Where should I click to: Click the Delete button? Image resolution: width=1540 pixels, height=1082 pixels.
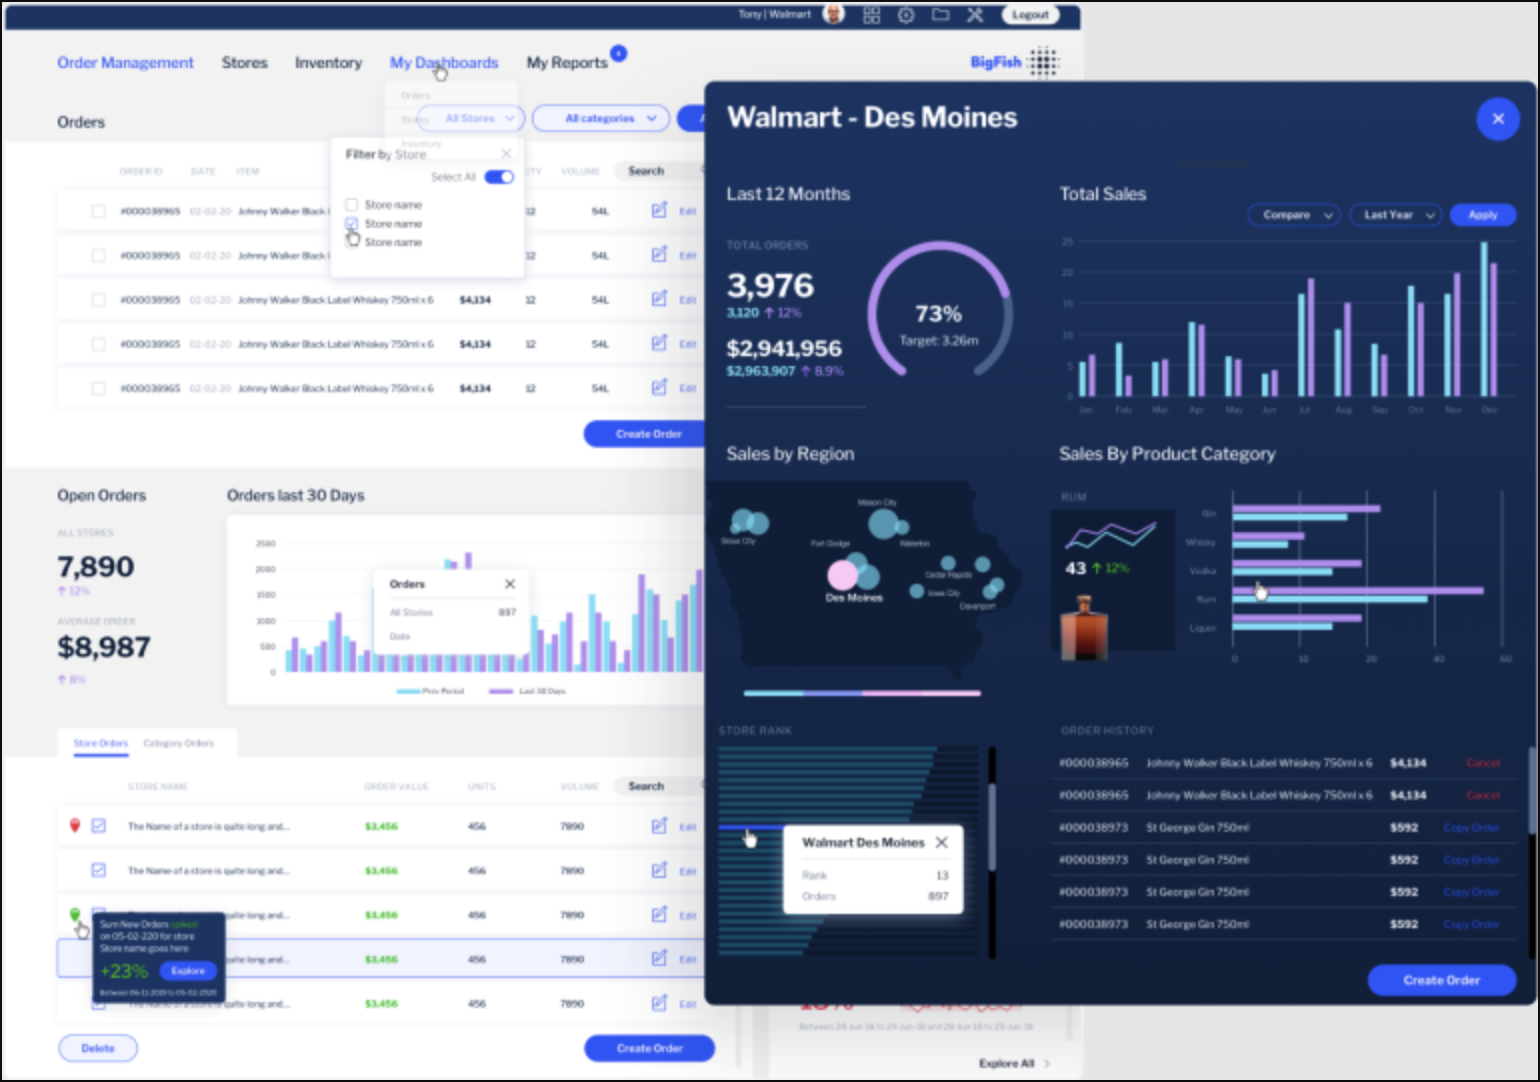pyautogui.click(x=98, y=1048)
